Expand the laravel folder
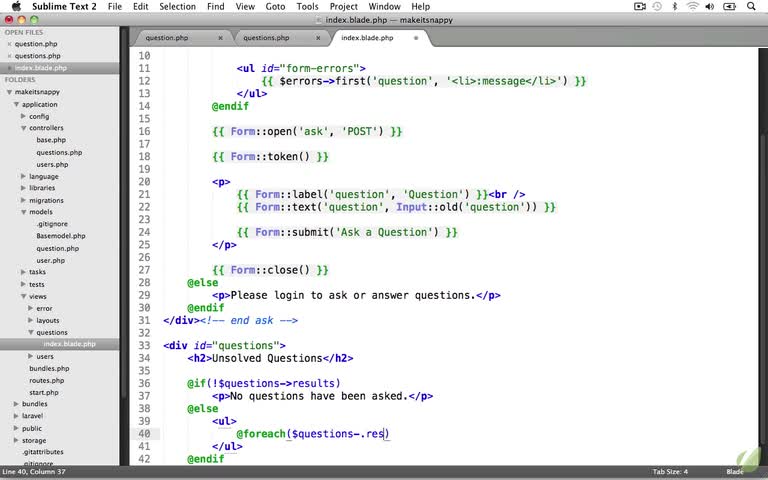This screenshot has height=480, width=768. (x=16, y=416)
